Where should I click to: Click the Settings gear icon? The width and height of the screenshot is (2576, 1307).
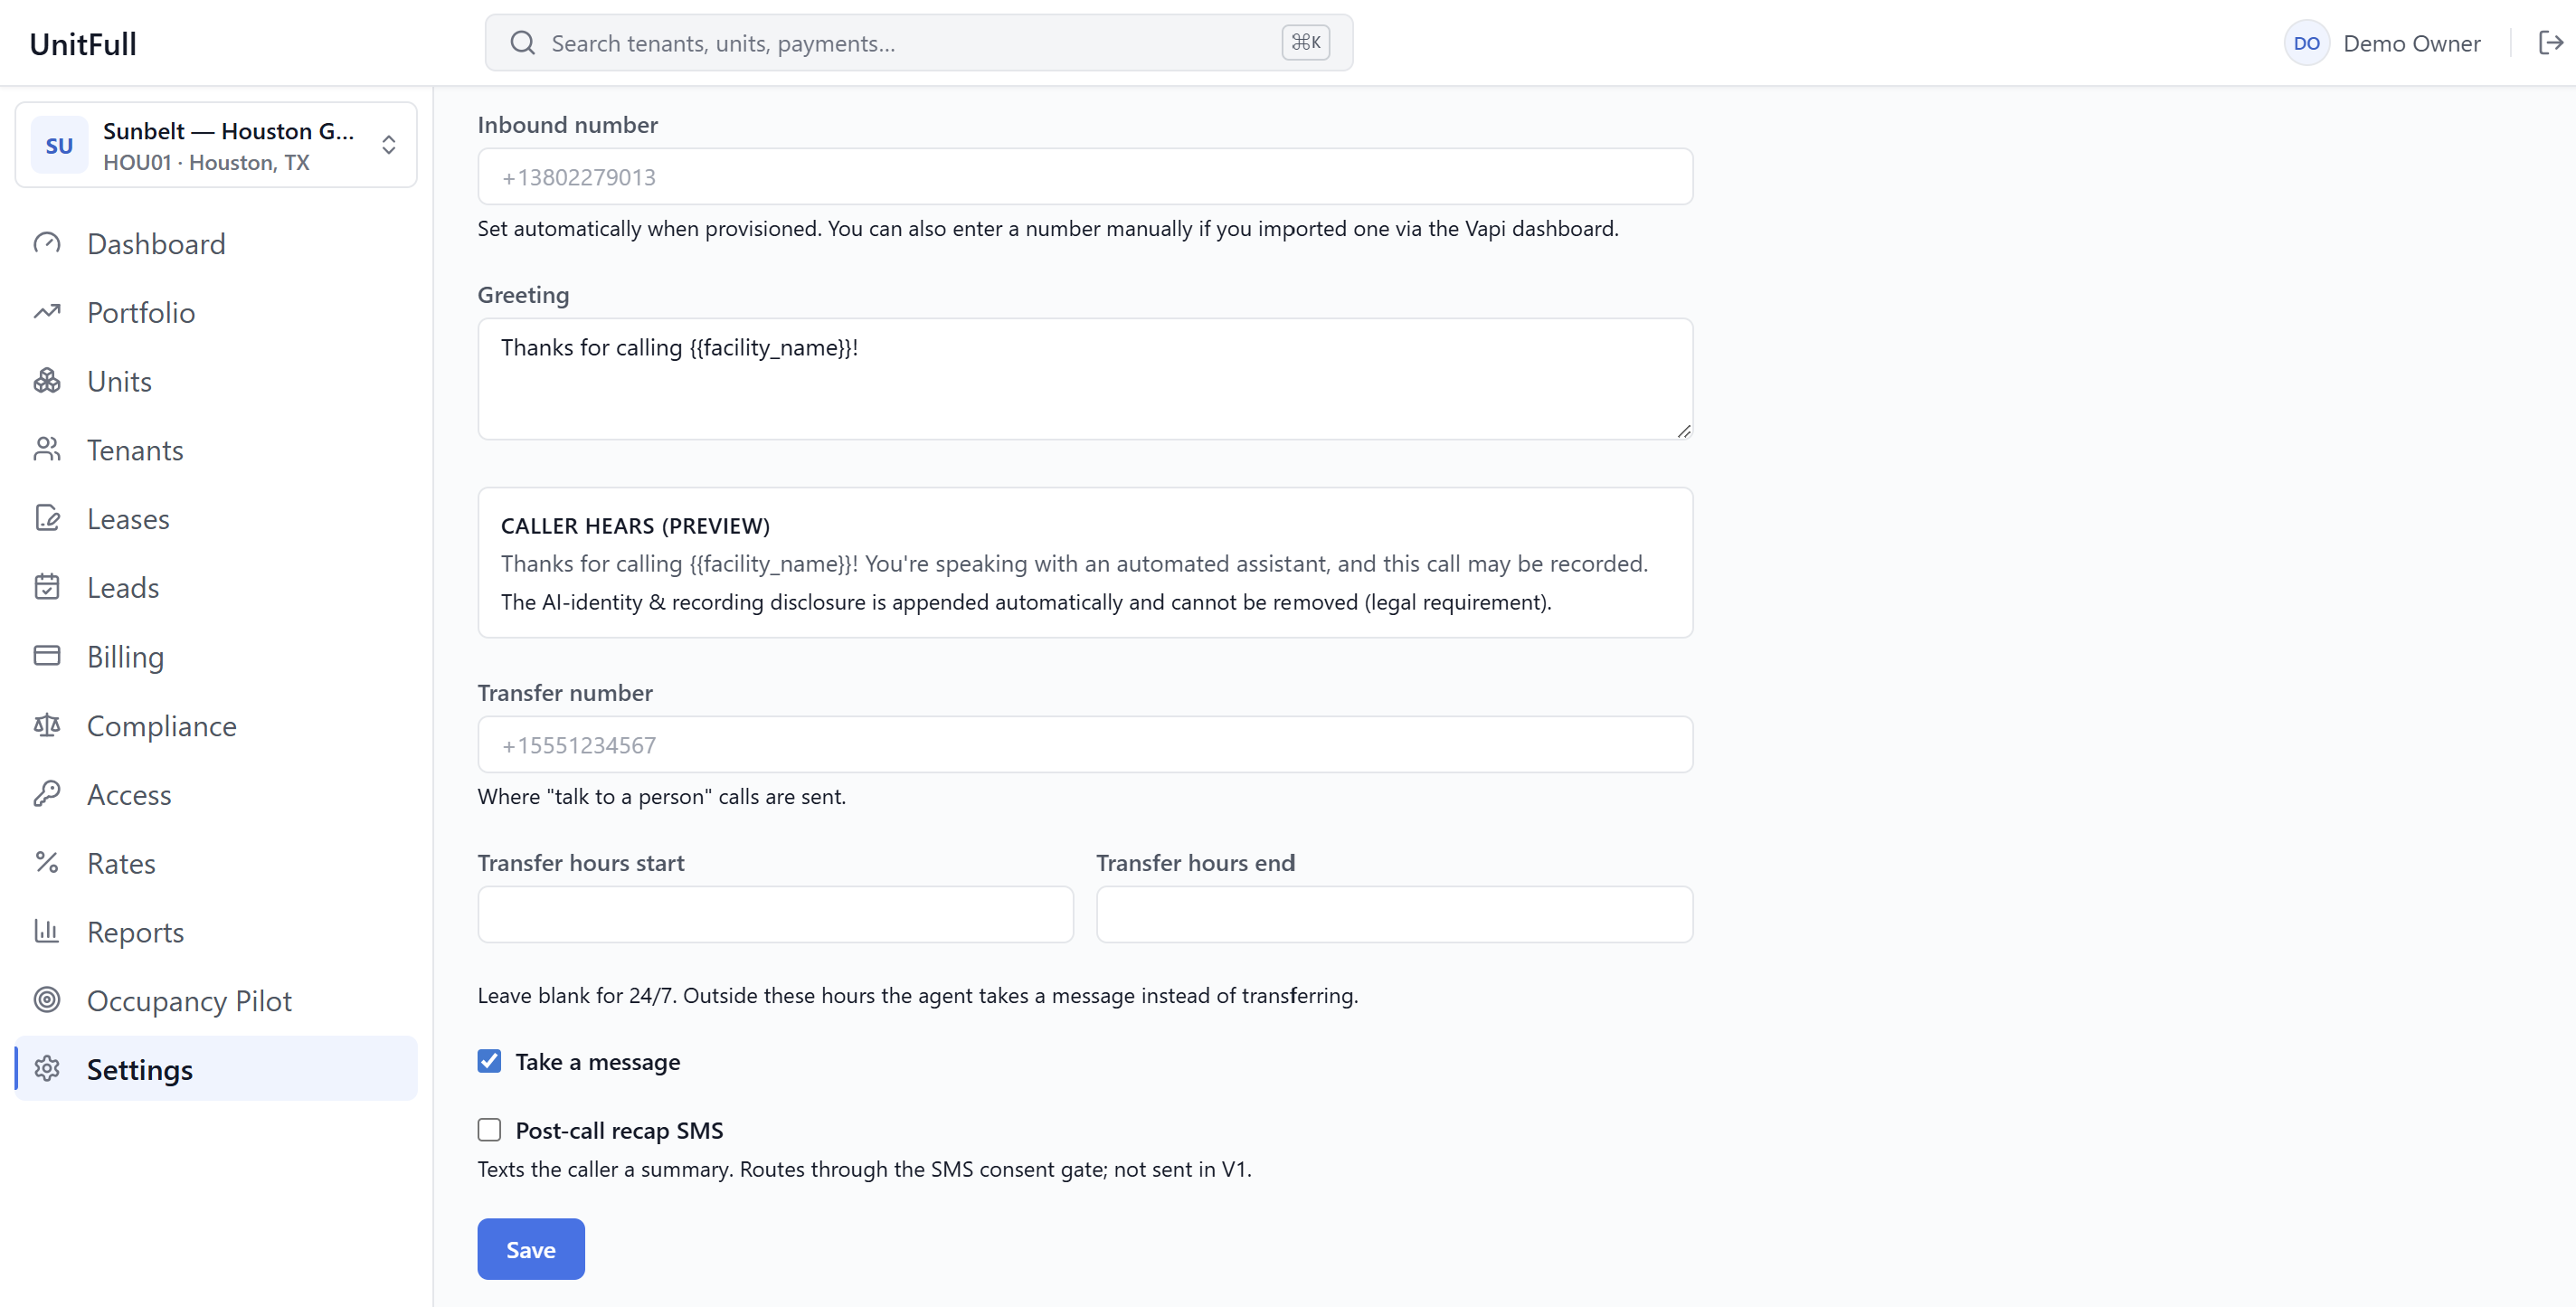tap(47, 1069)
